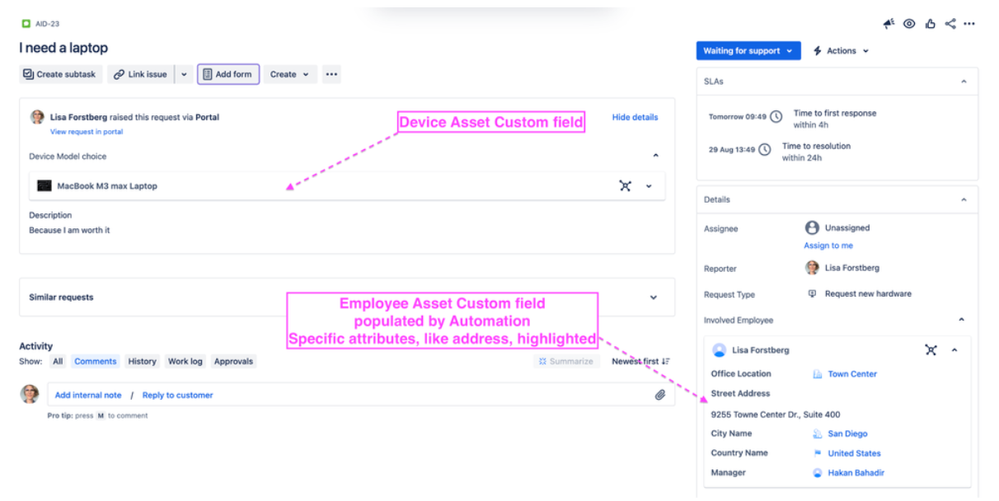The height and width of the screenshot is (501, 999).
Task: Switch to Work log tab
Action: (185, 361)
